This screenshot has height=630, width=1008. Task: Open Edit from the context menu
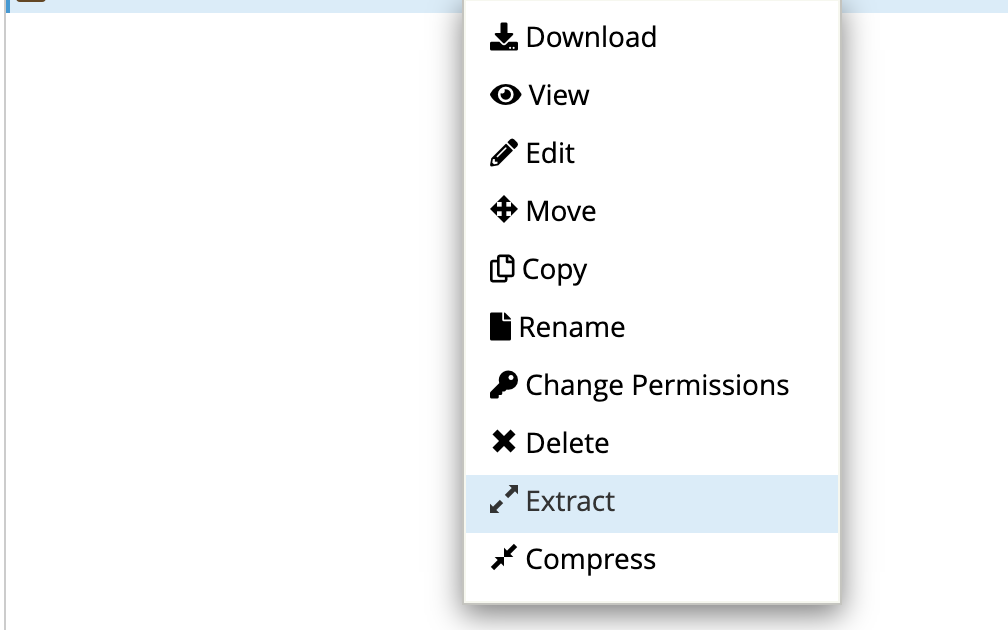(x=652, y=153)
